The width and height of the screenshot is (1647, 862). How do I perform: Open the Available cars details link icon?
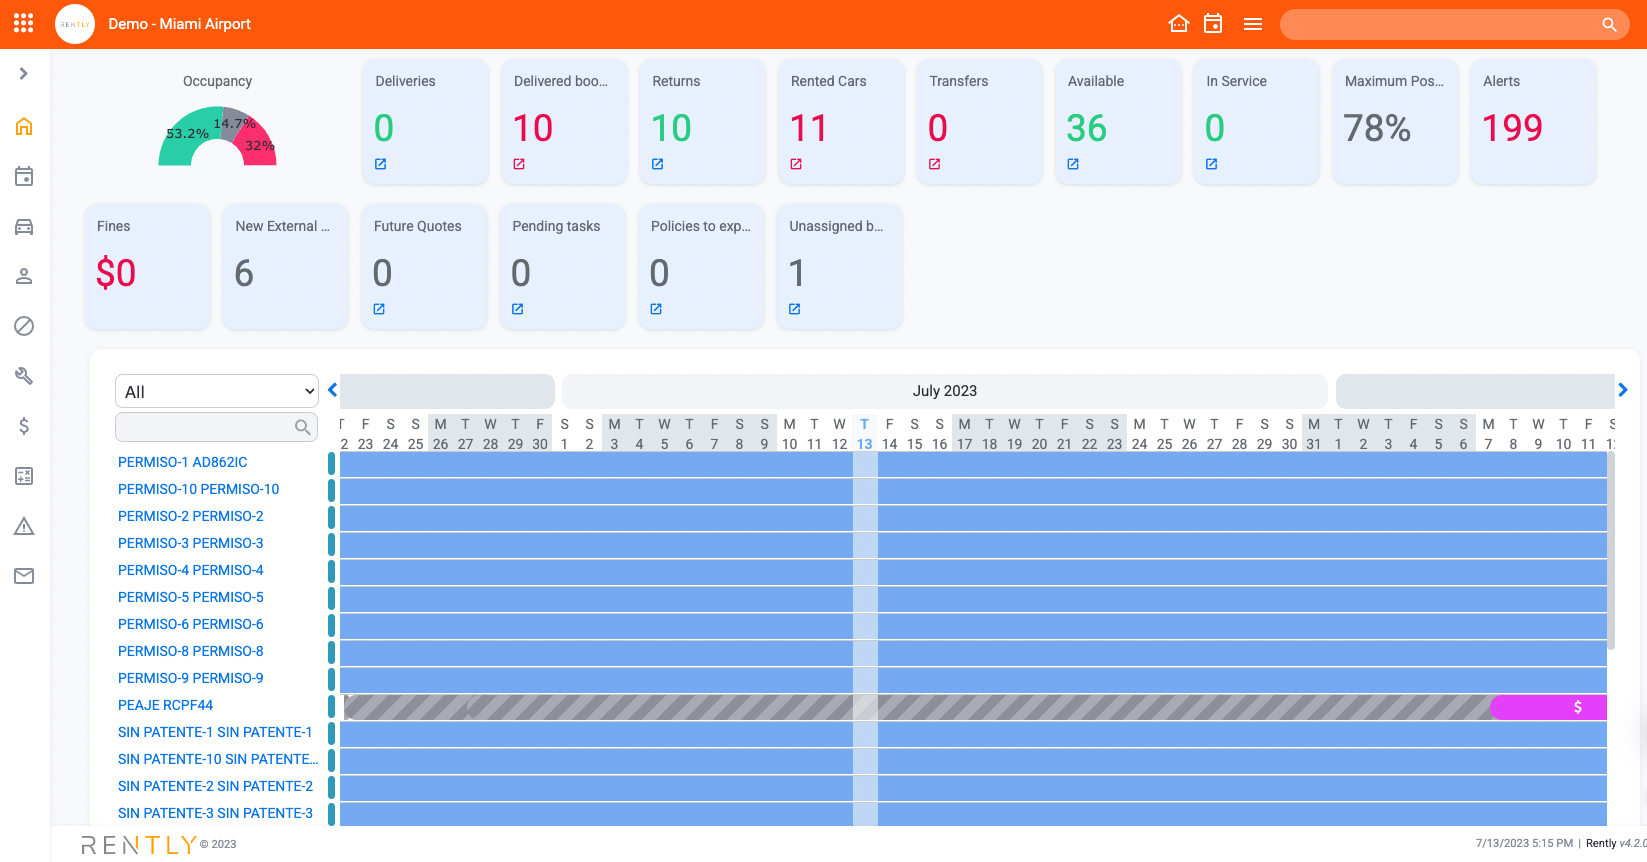tap(1073, 164)
